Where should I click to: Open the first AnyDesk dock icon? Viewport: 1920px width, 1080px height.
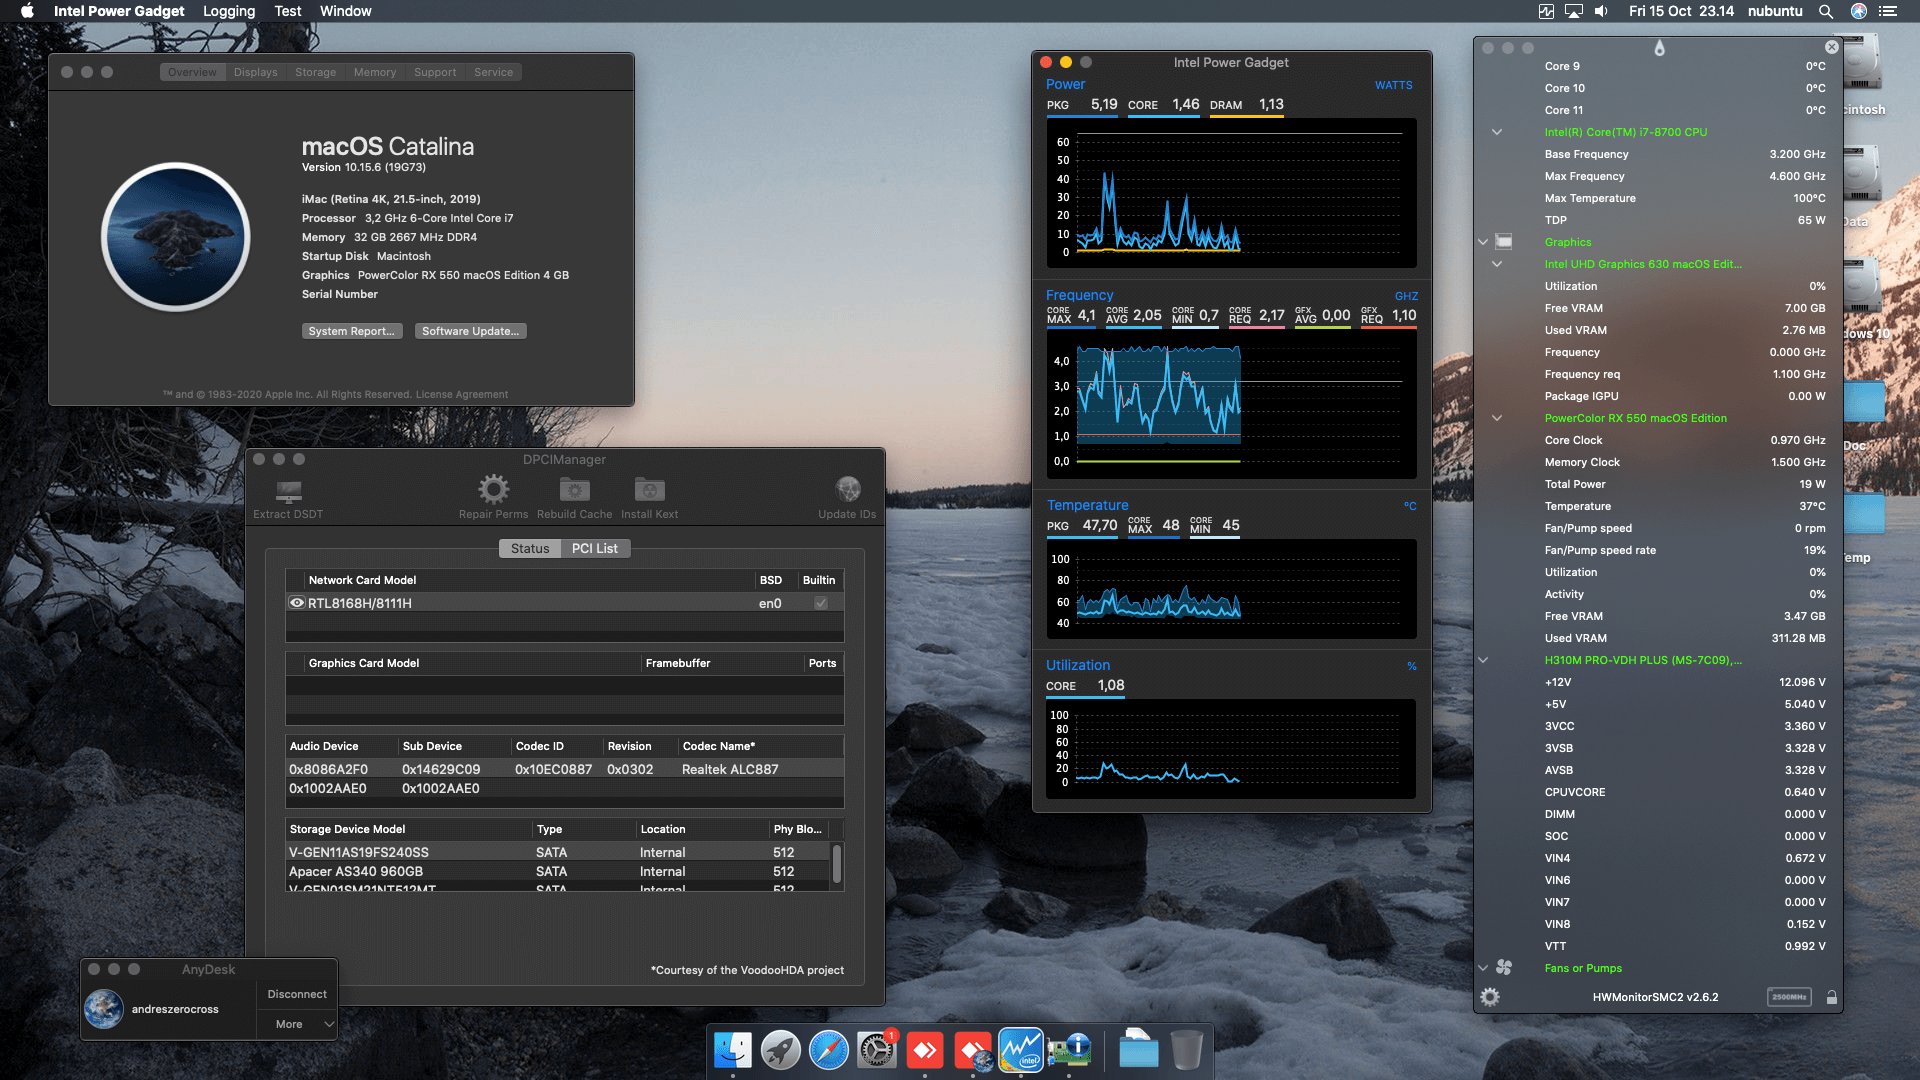tap(925, 1050)
